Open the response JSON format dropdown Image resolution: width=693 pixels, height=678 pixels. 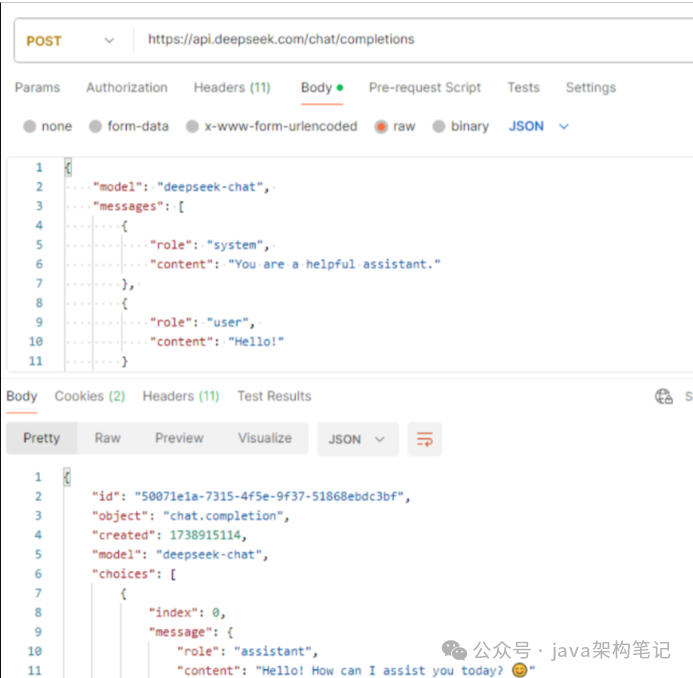pos(358,439)
